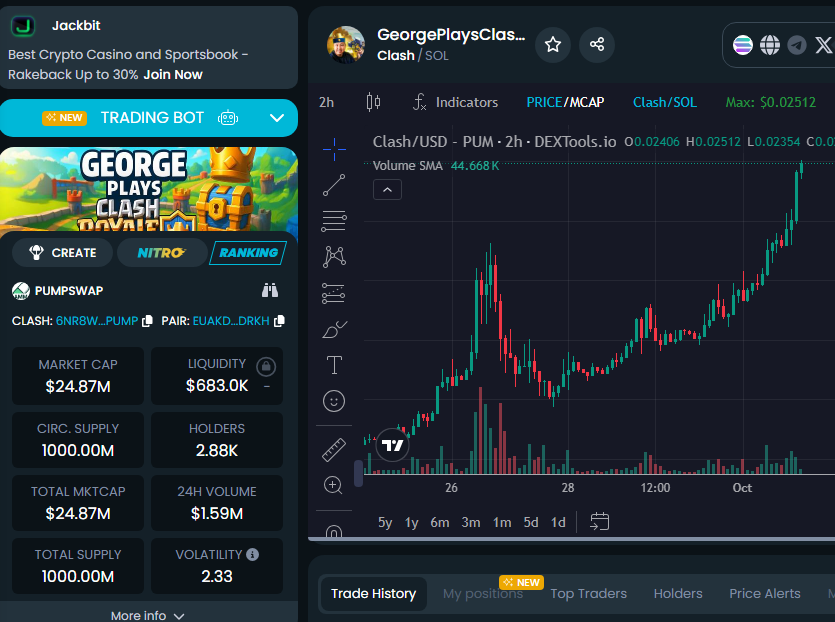Expand the TRADING BOT panel
Screen dimensions: 835x622
tap(149, 118)
